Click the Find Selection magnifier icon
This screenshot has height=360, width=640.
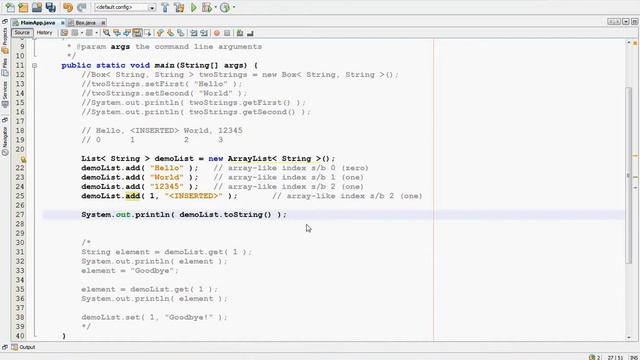click(x=107, y=33)
